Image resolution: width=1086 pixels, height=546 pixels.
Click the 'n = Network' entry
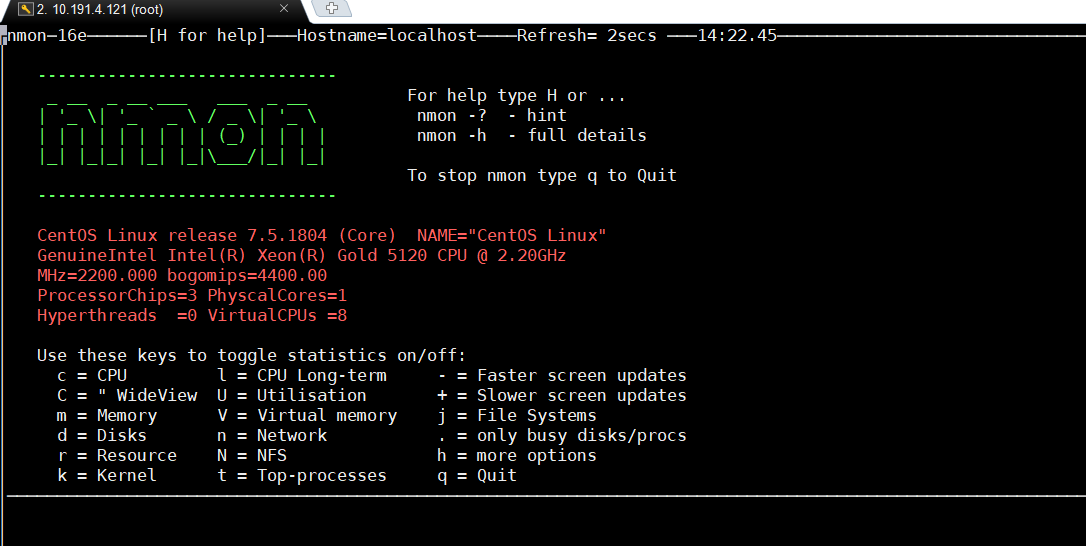pyautogui.click(x=272, y=436)
